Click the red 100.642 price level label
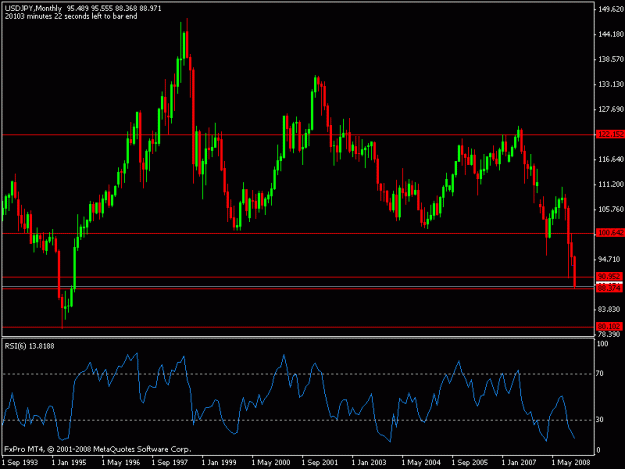Screen dimensions: 625x469 click(610, 233)
